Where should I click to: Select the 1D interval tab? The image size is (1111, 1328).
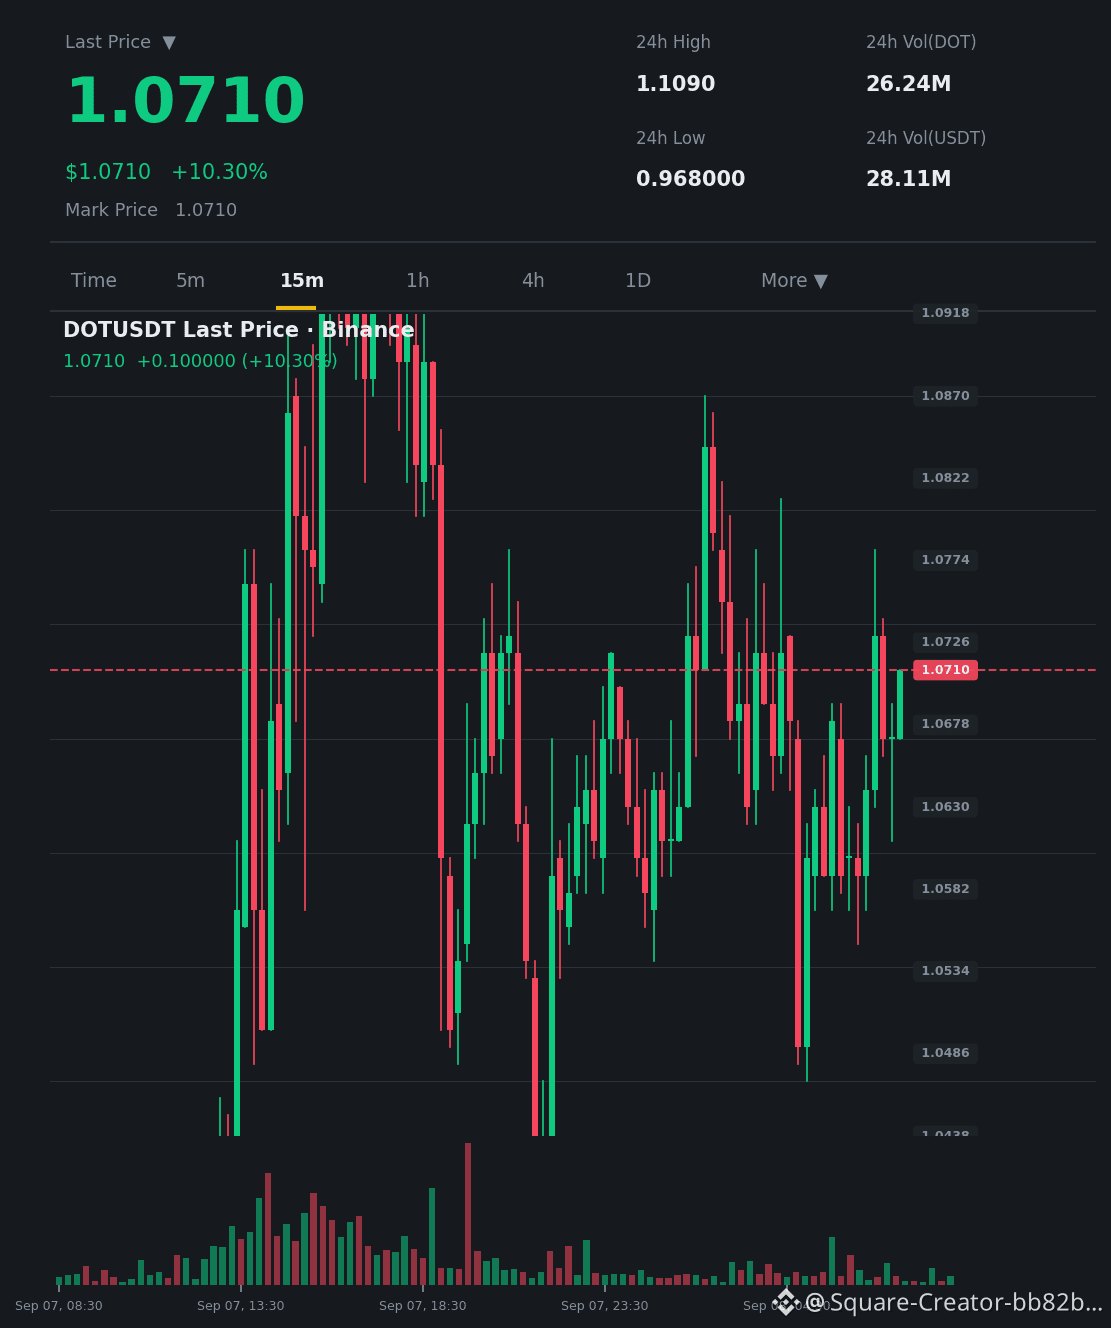pos(638,281)
